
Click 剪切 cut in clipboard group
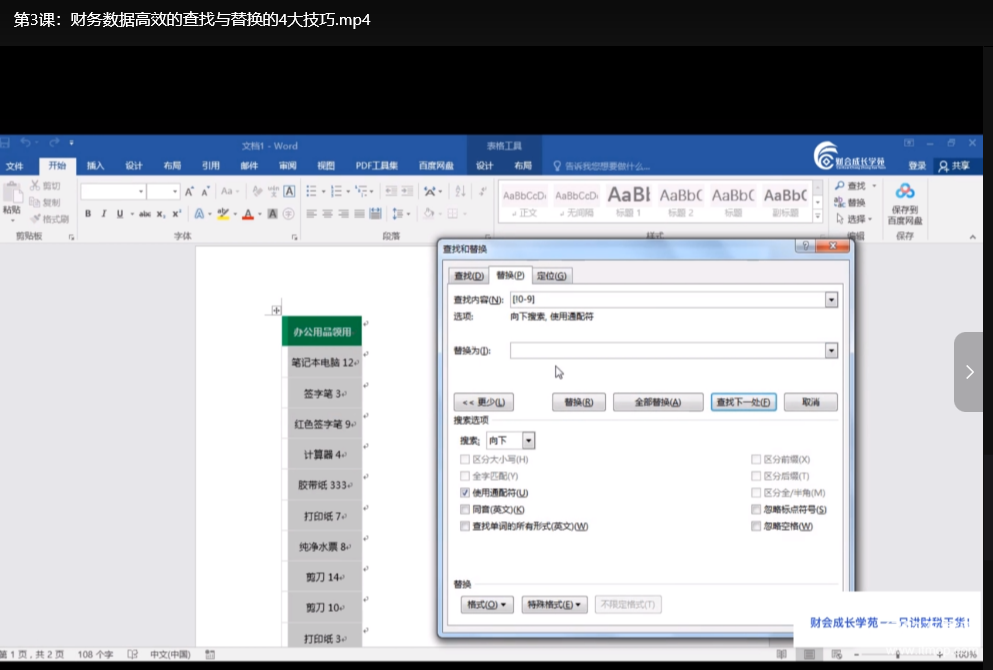[46, 186]
